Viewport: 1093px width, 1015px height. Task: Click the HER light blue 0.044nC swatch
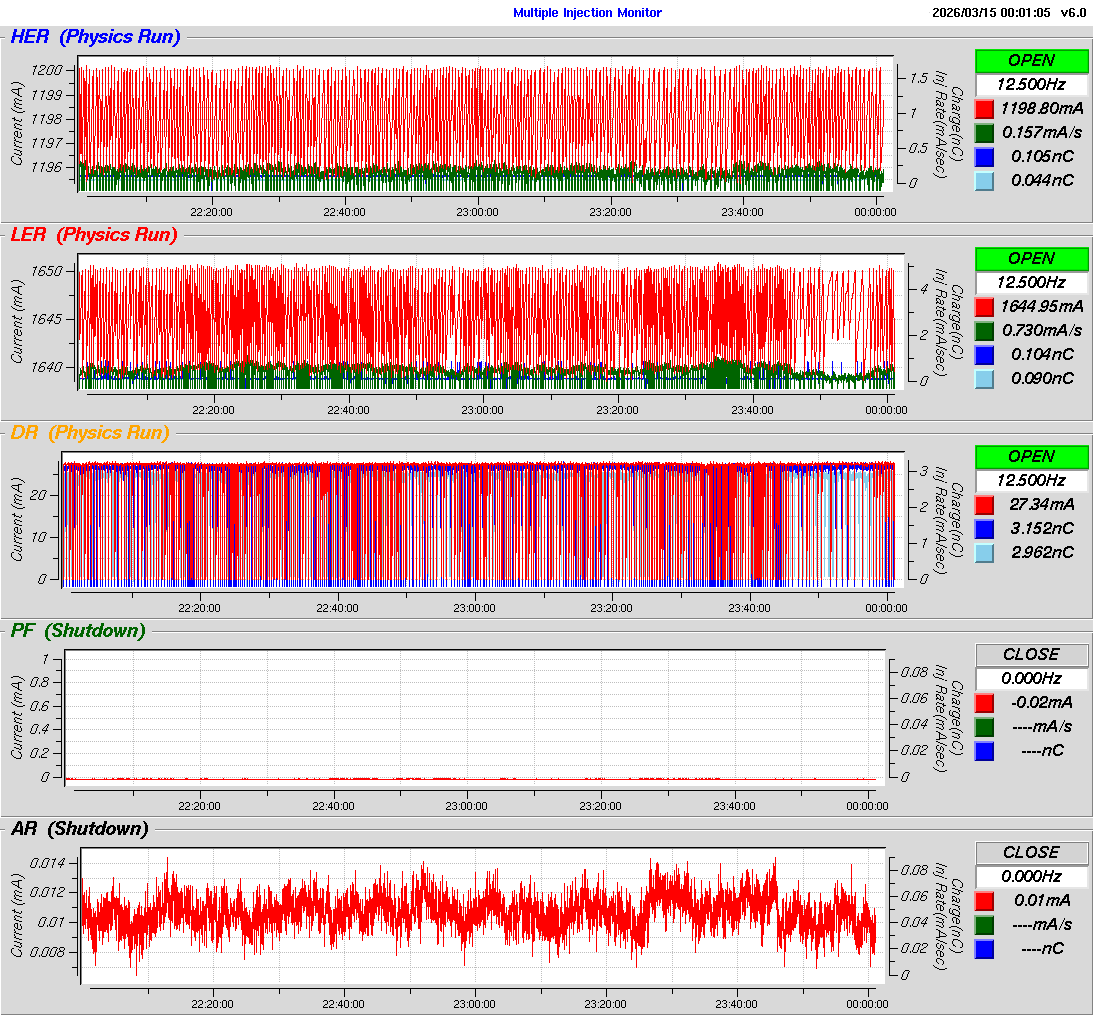[x=984, y=180]
